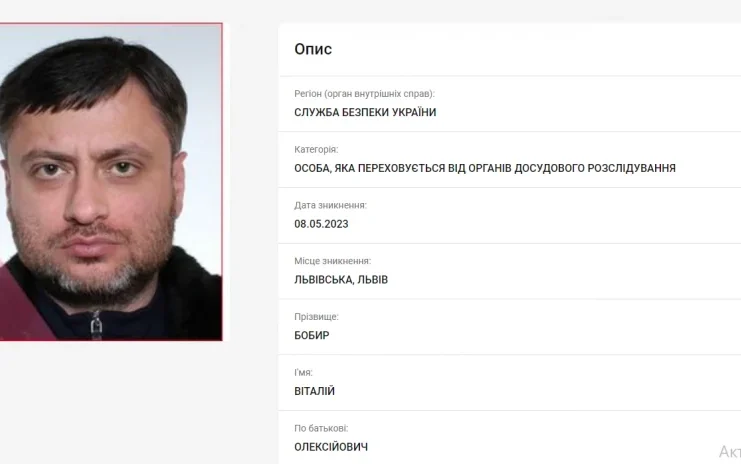Screen dimensions: 741x464
Task: Select the Категорія field label
Action: [x=316, y=149]
